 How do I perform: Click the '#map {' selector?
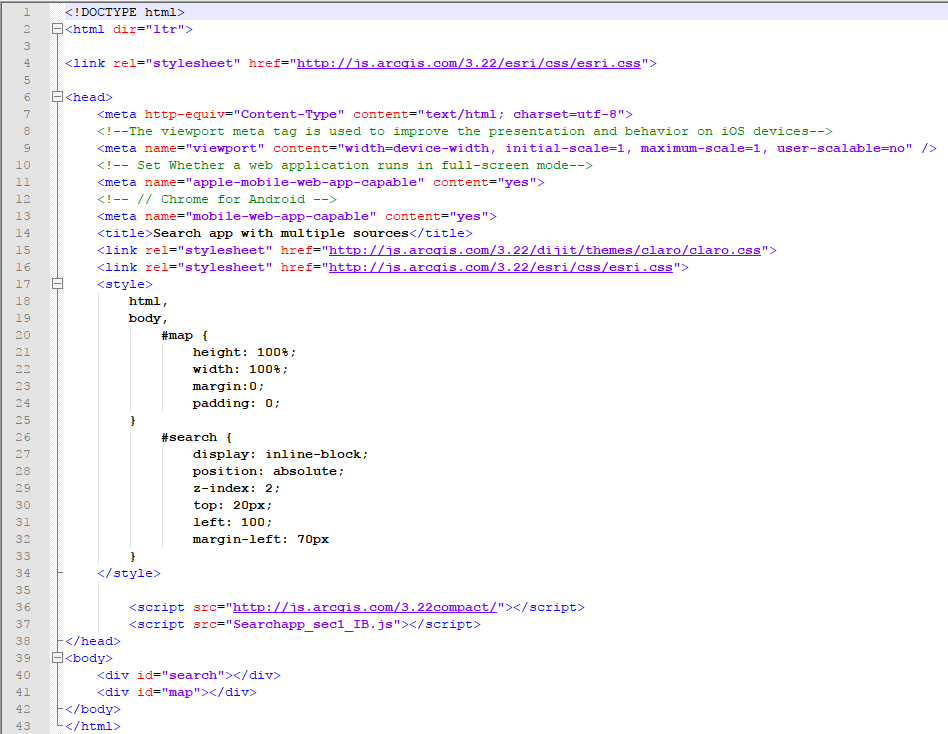pyautogui.click(x=184, y=335)
